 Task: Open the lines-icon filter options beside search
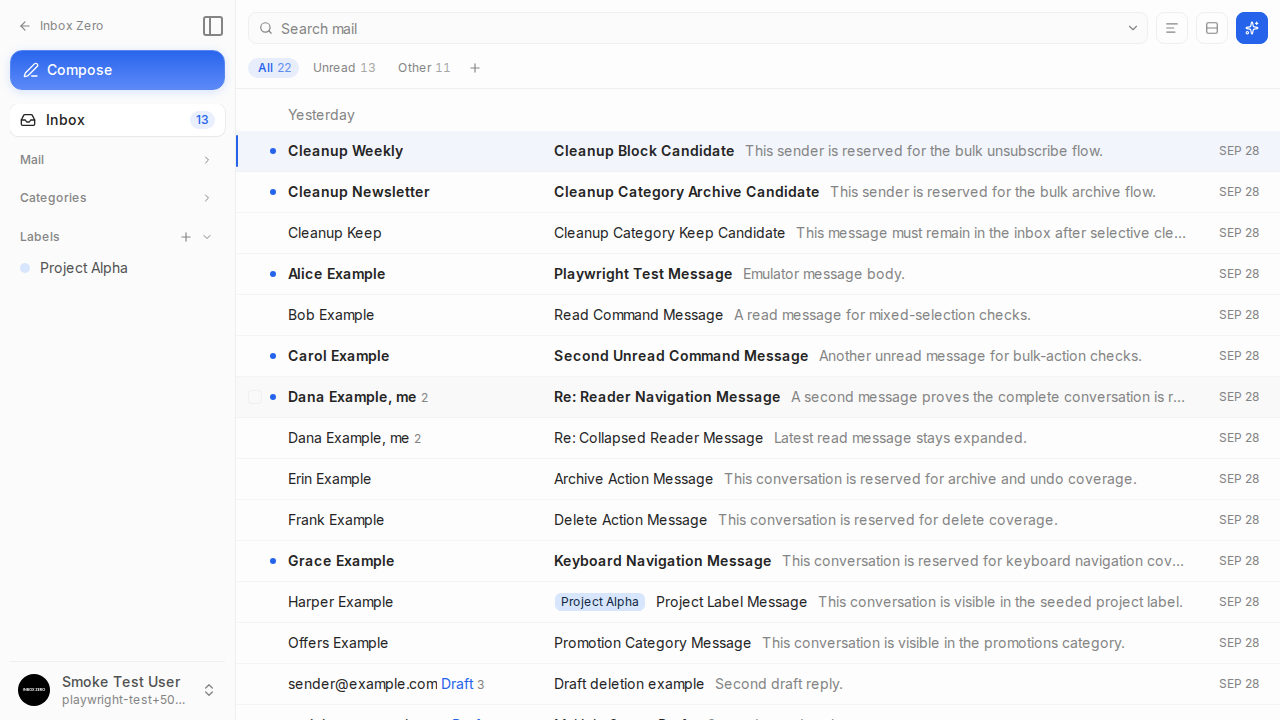tap(1172, 28)
